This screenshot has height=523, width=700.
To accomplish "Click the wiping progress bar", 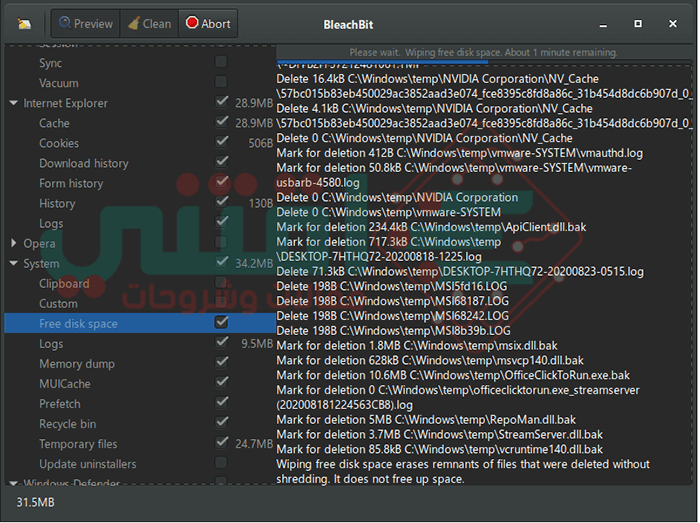I will pyautogui.click(x=484, y=62).
